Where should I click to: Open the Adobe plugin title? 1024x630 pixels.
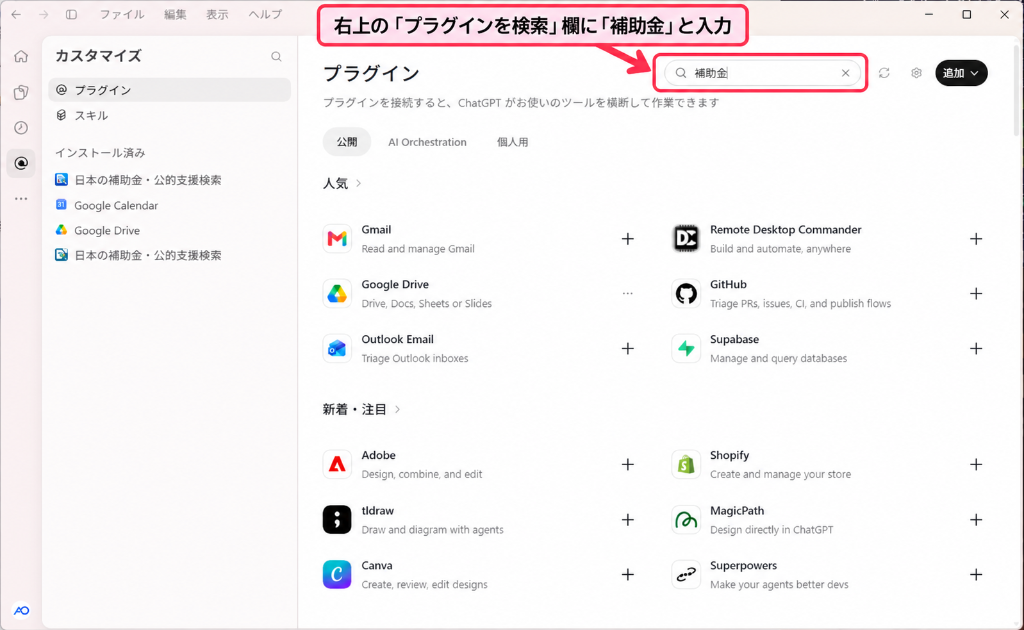[379, 455]
